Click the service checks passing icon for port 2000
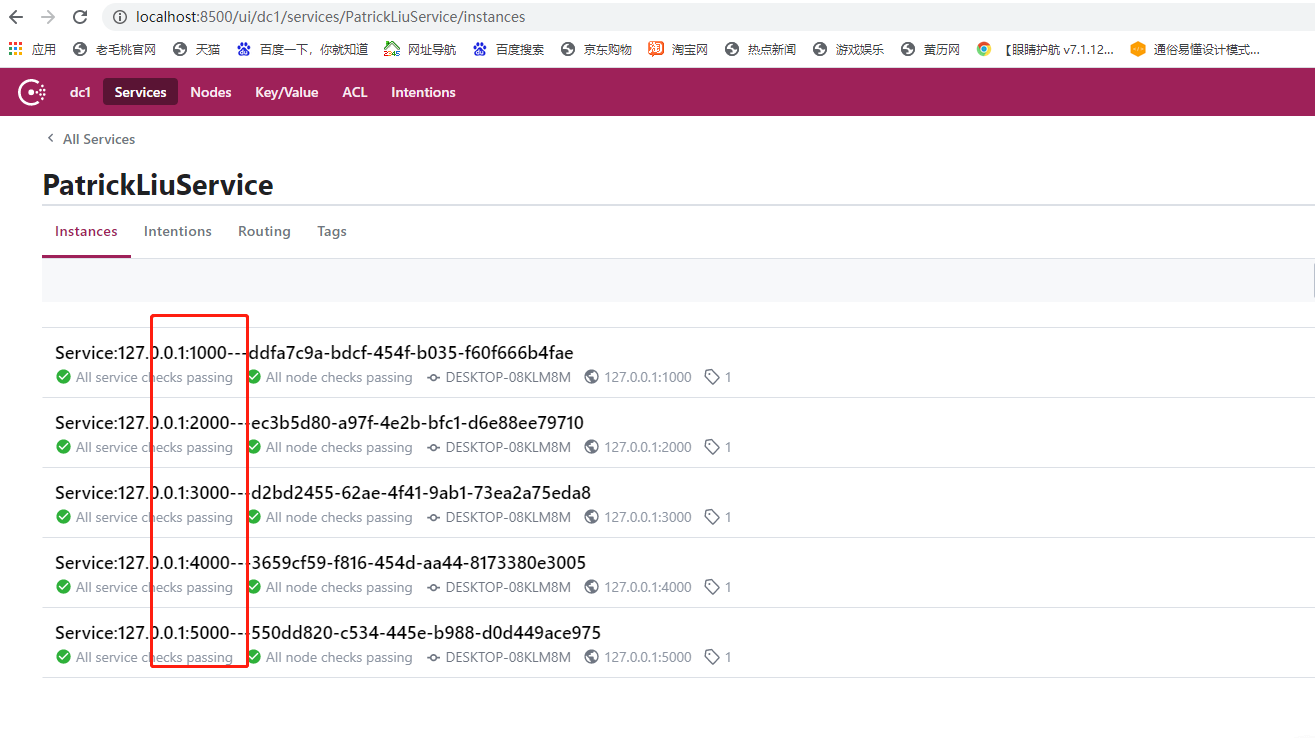This screenshot has height=738, width=1315. [63, 447]
